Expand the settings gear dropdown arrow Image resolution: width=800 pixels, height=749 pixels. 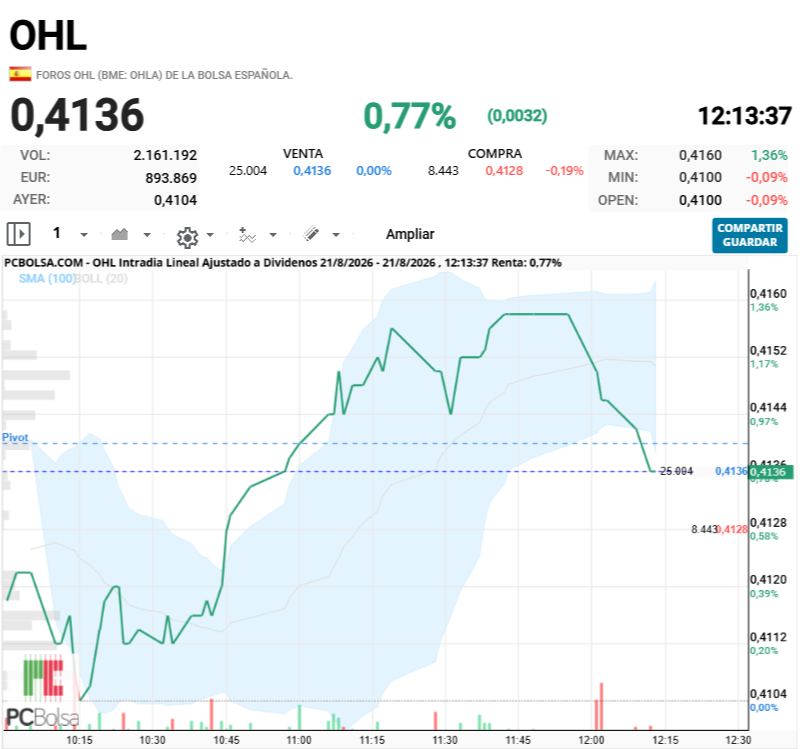click(210, 235)
